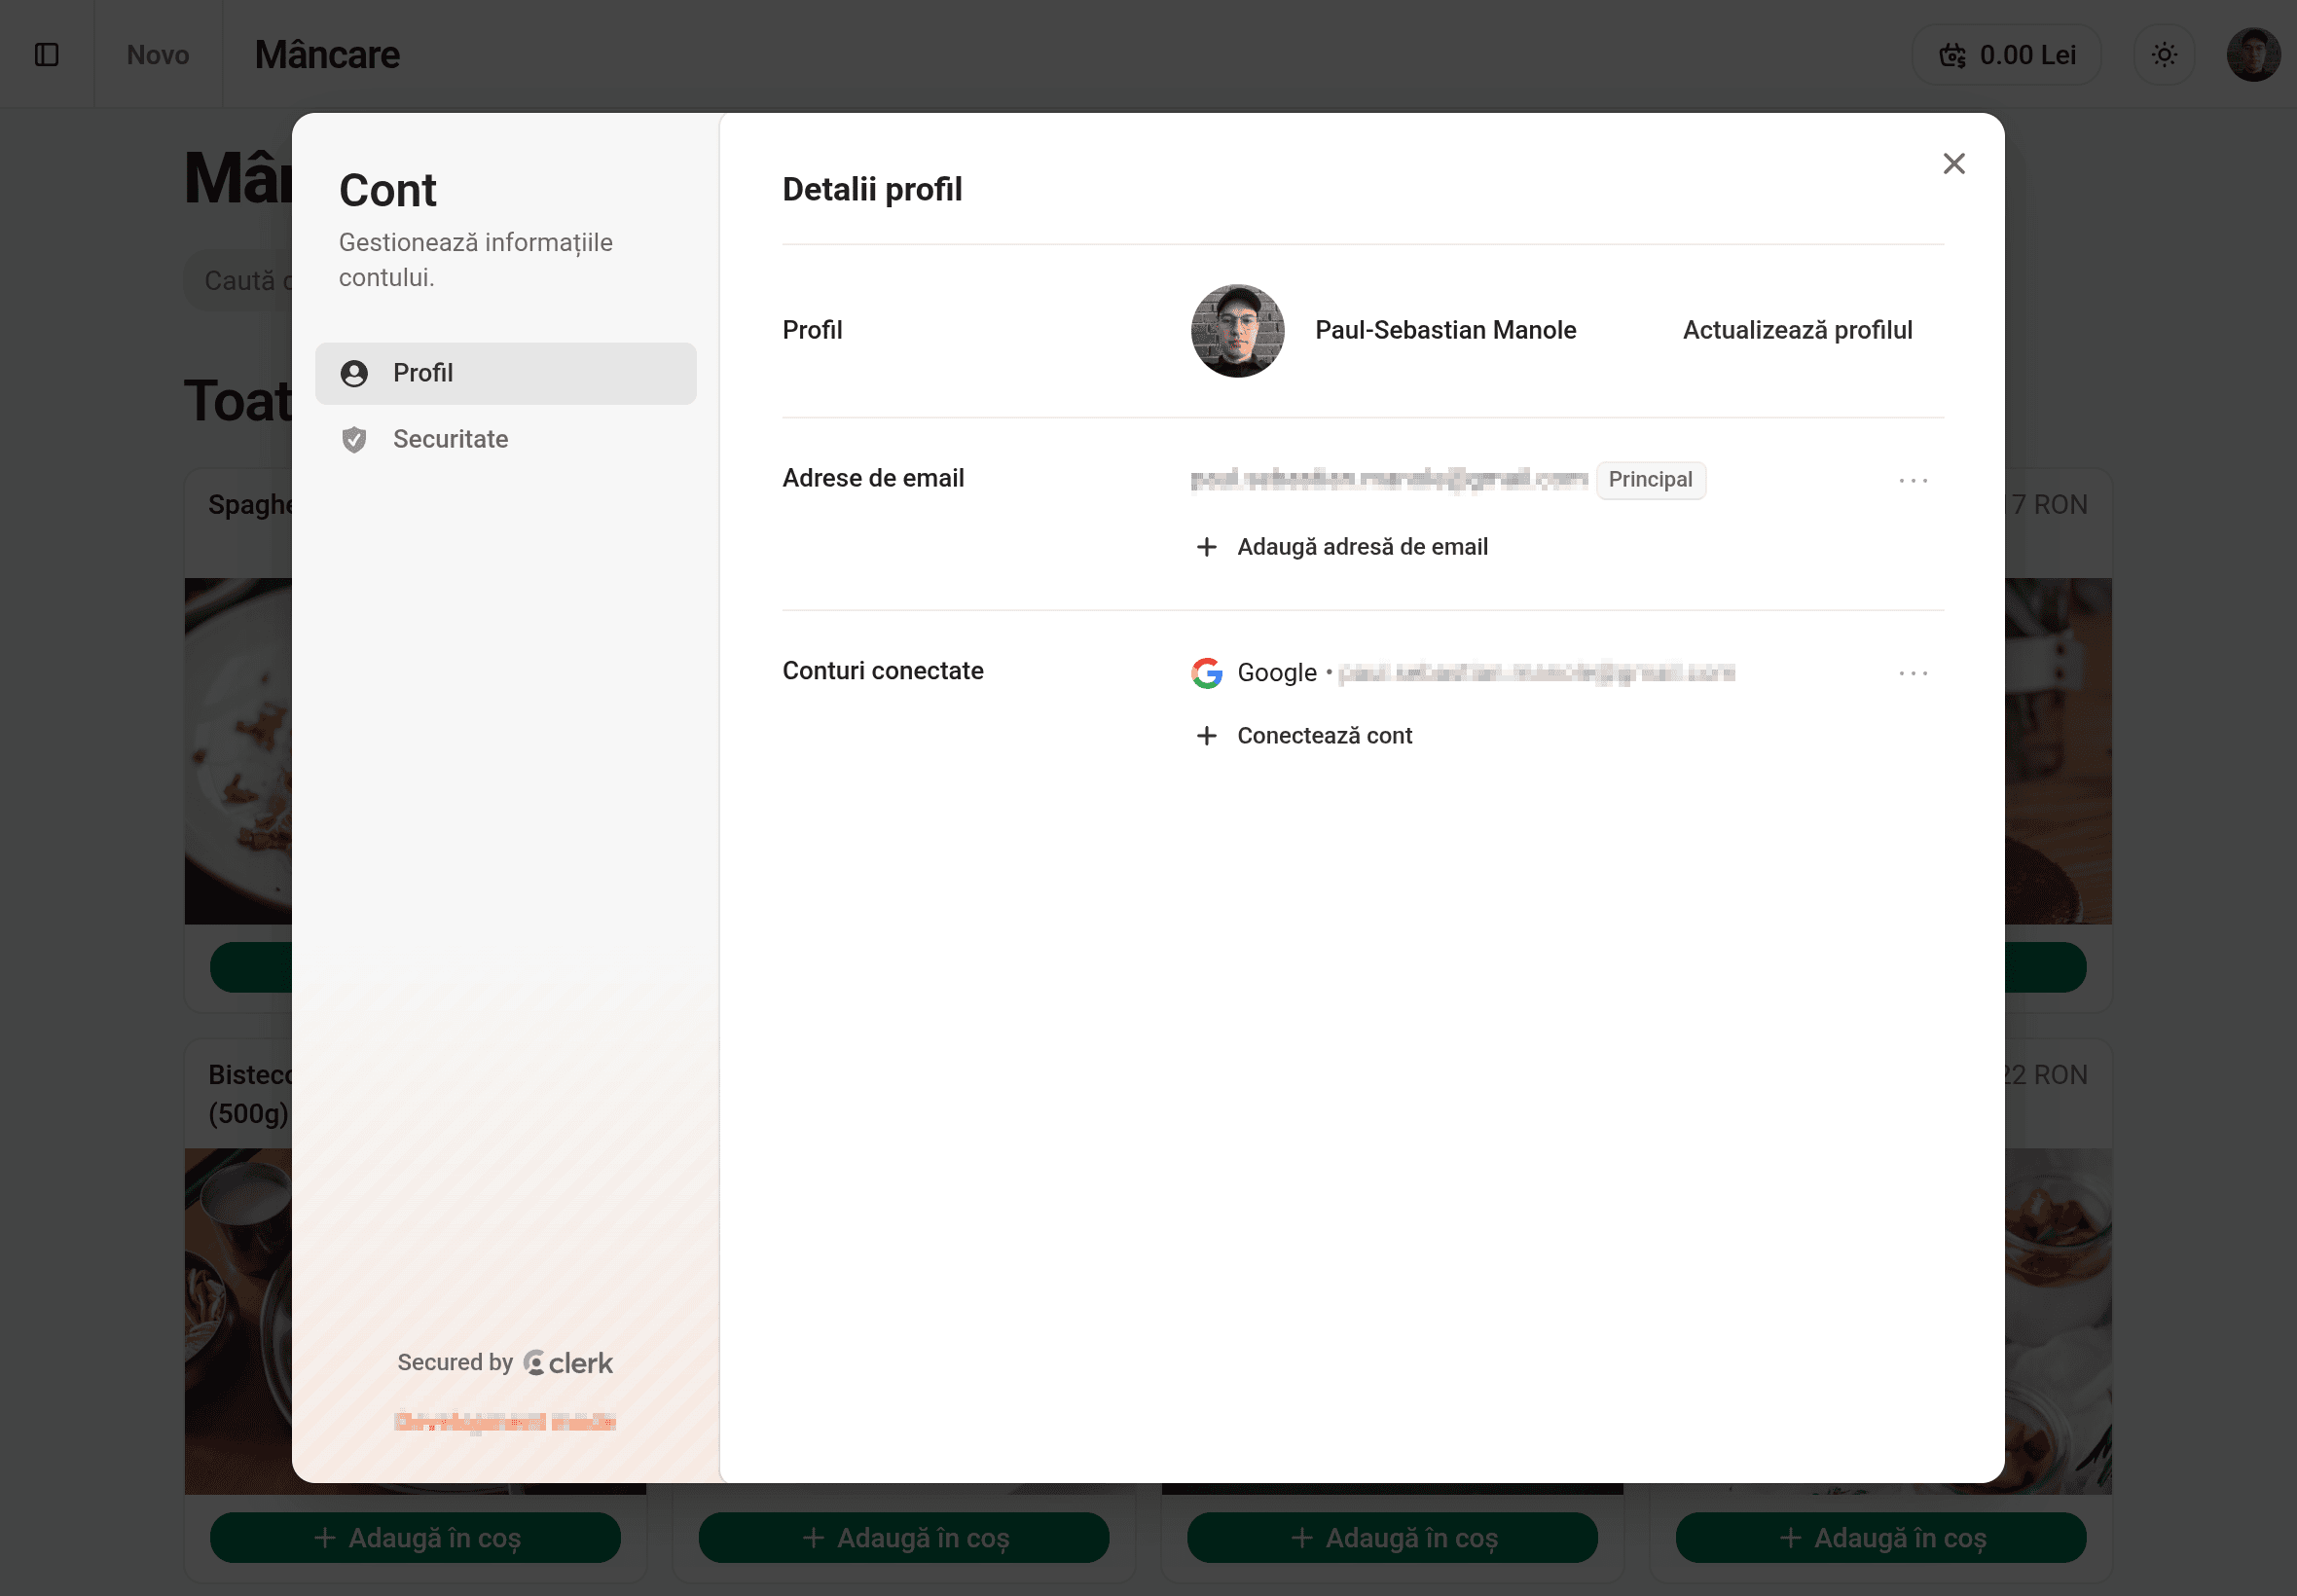
Task: Open options menu for the primary email
Action: pos(1913,481)
